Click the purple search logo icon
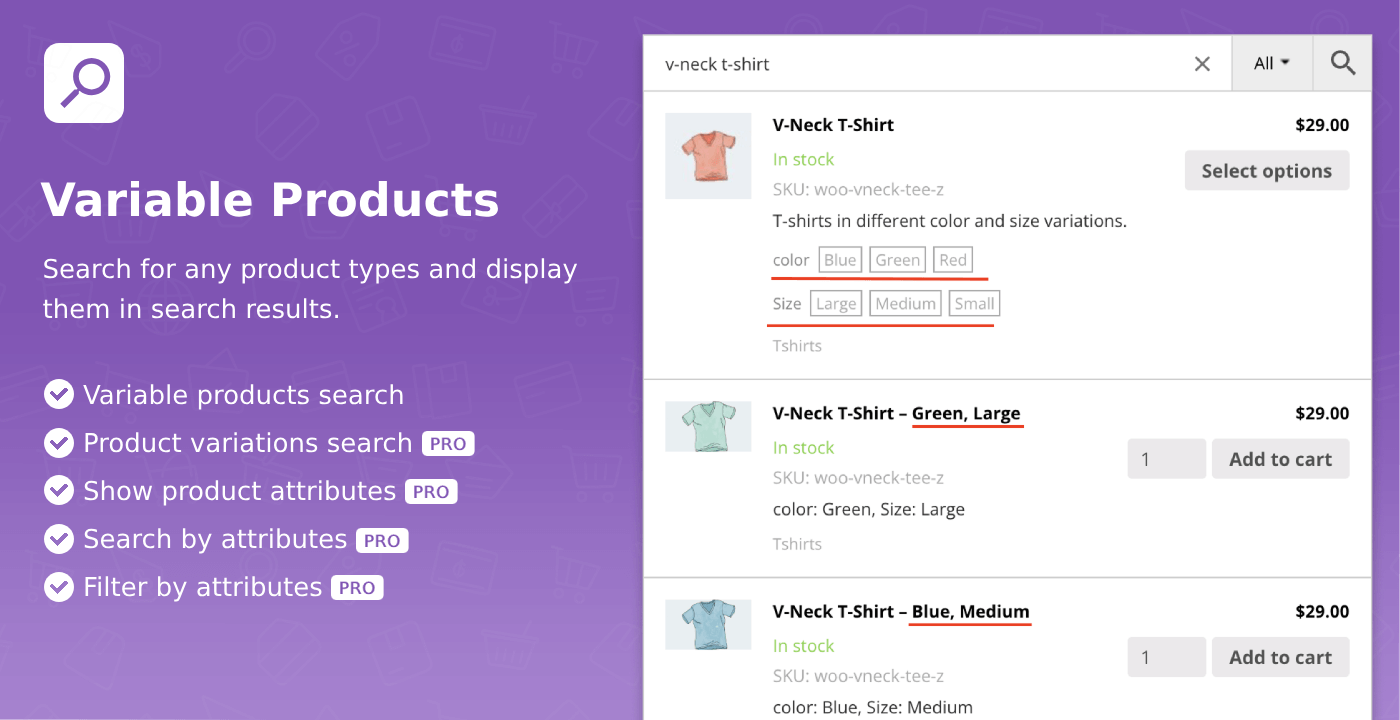 click(84, 83)
